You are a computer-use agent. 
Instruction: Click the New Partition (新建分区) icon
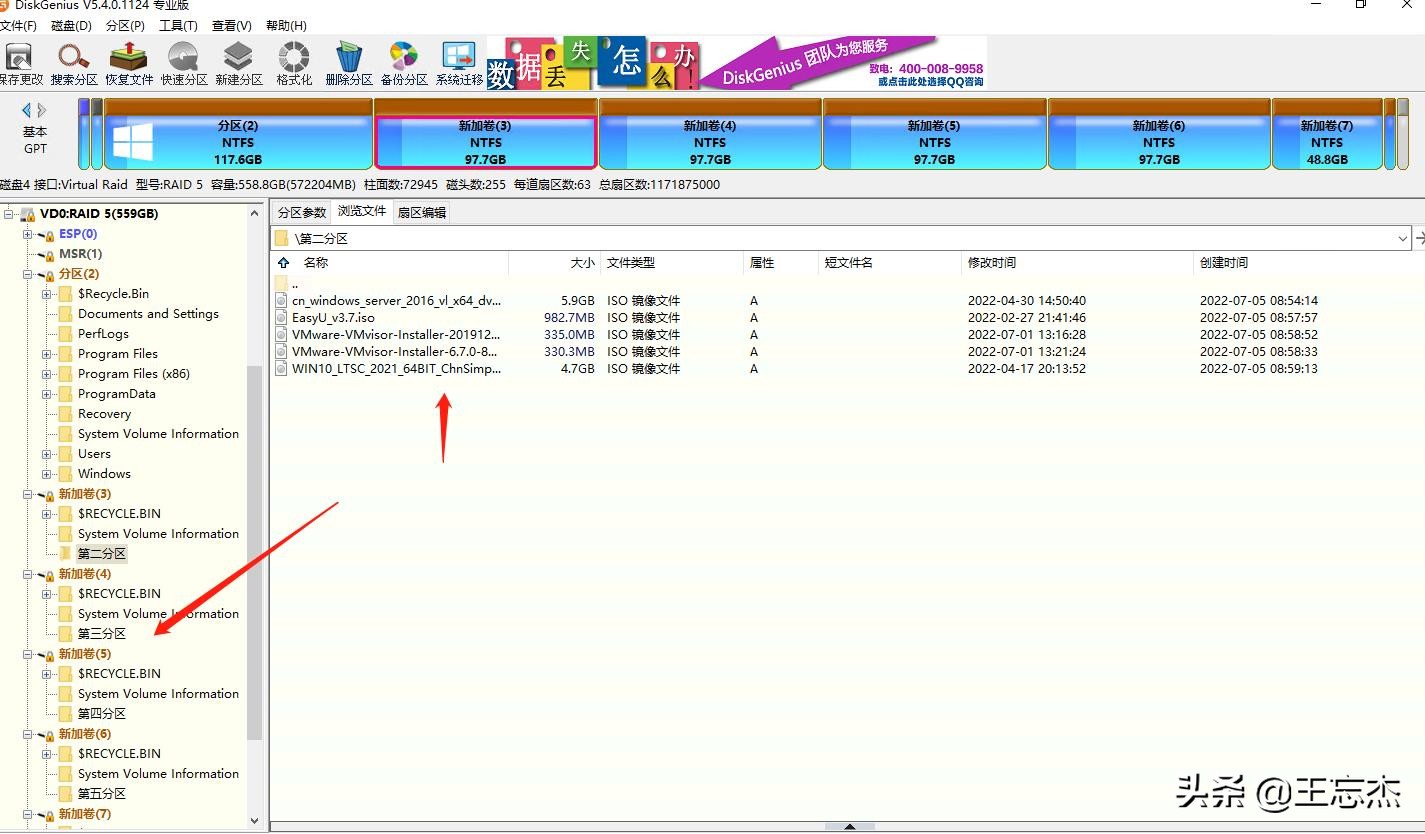tap(238, 62)
